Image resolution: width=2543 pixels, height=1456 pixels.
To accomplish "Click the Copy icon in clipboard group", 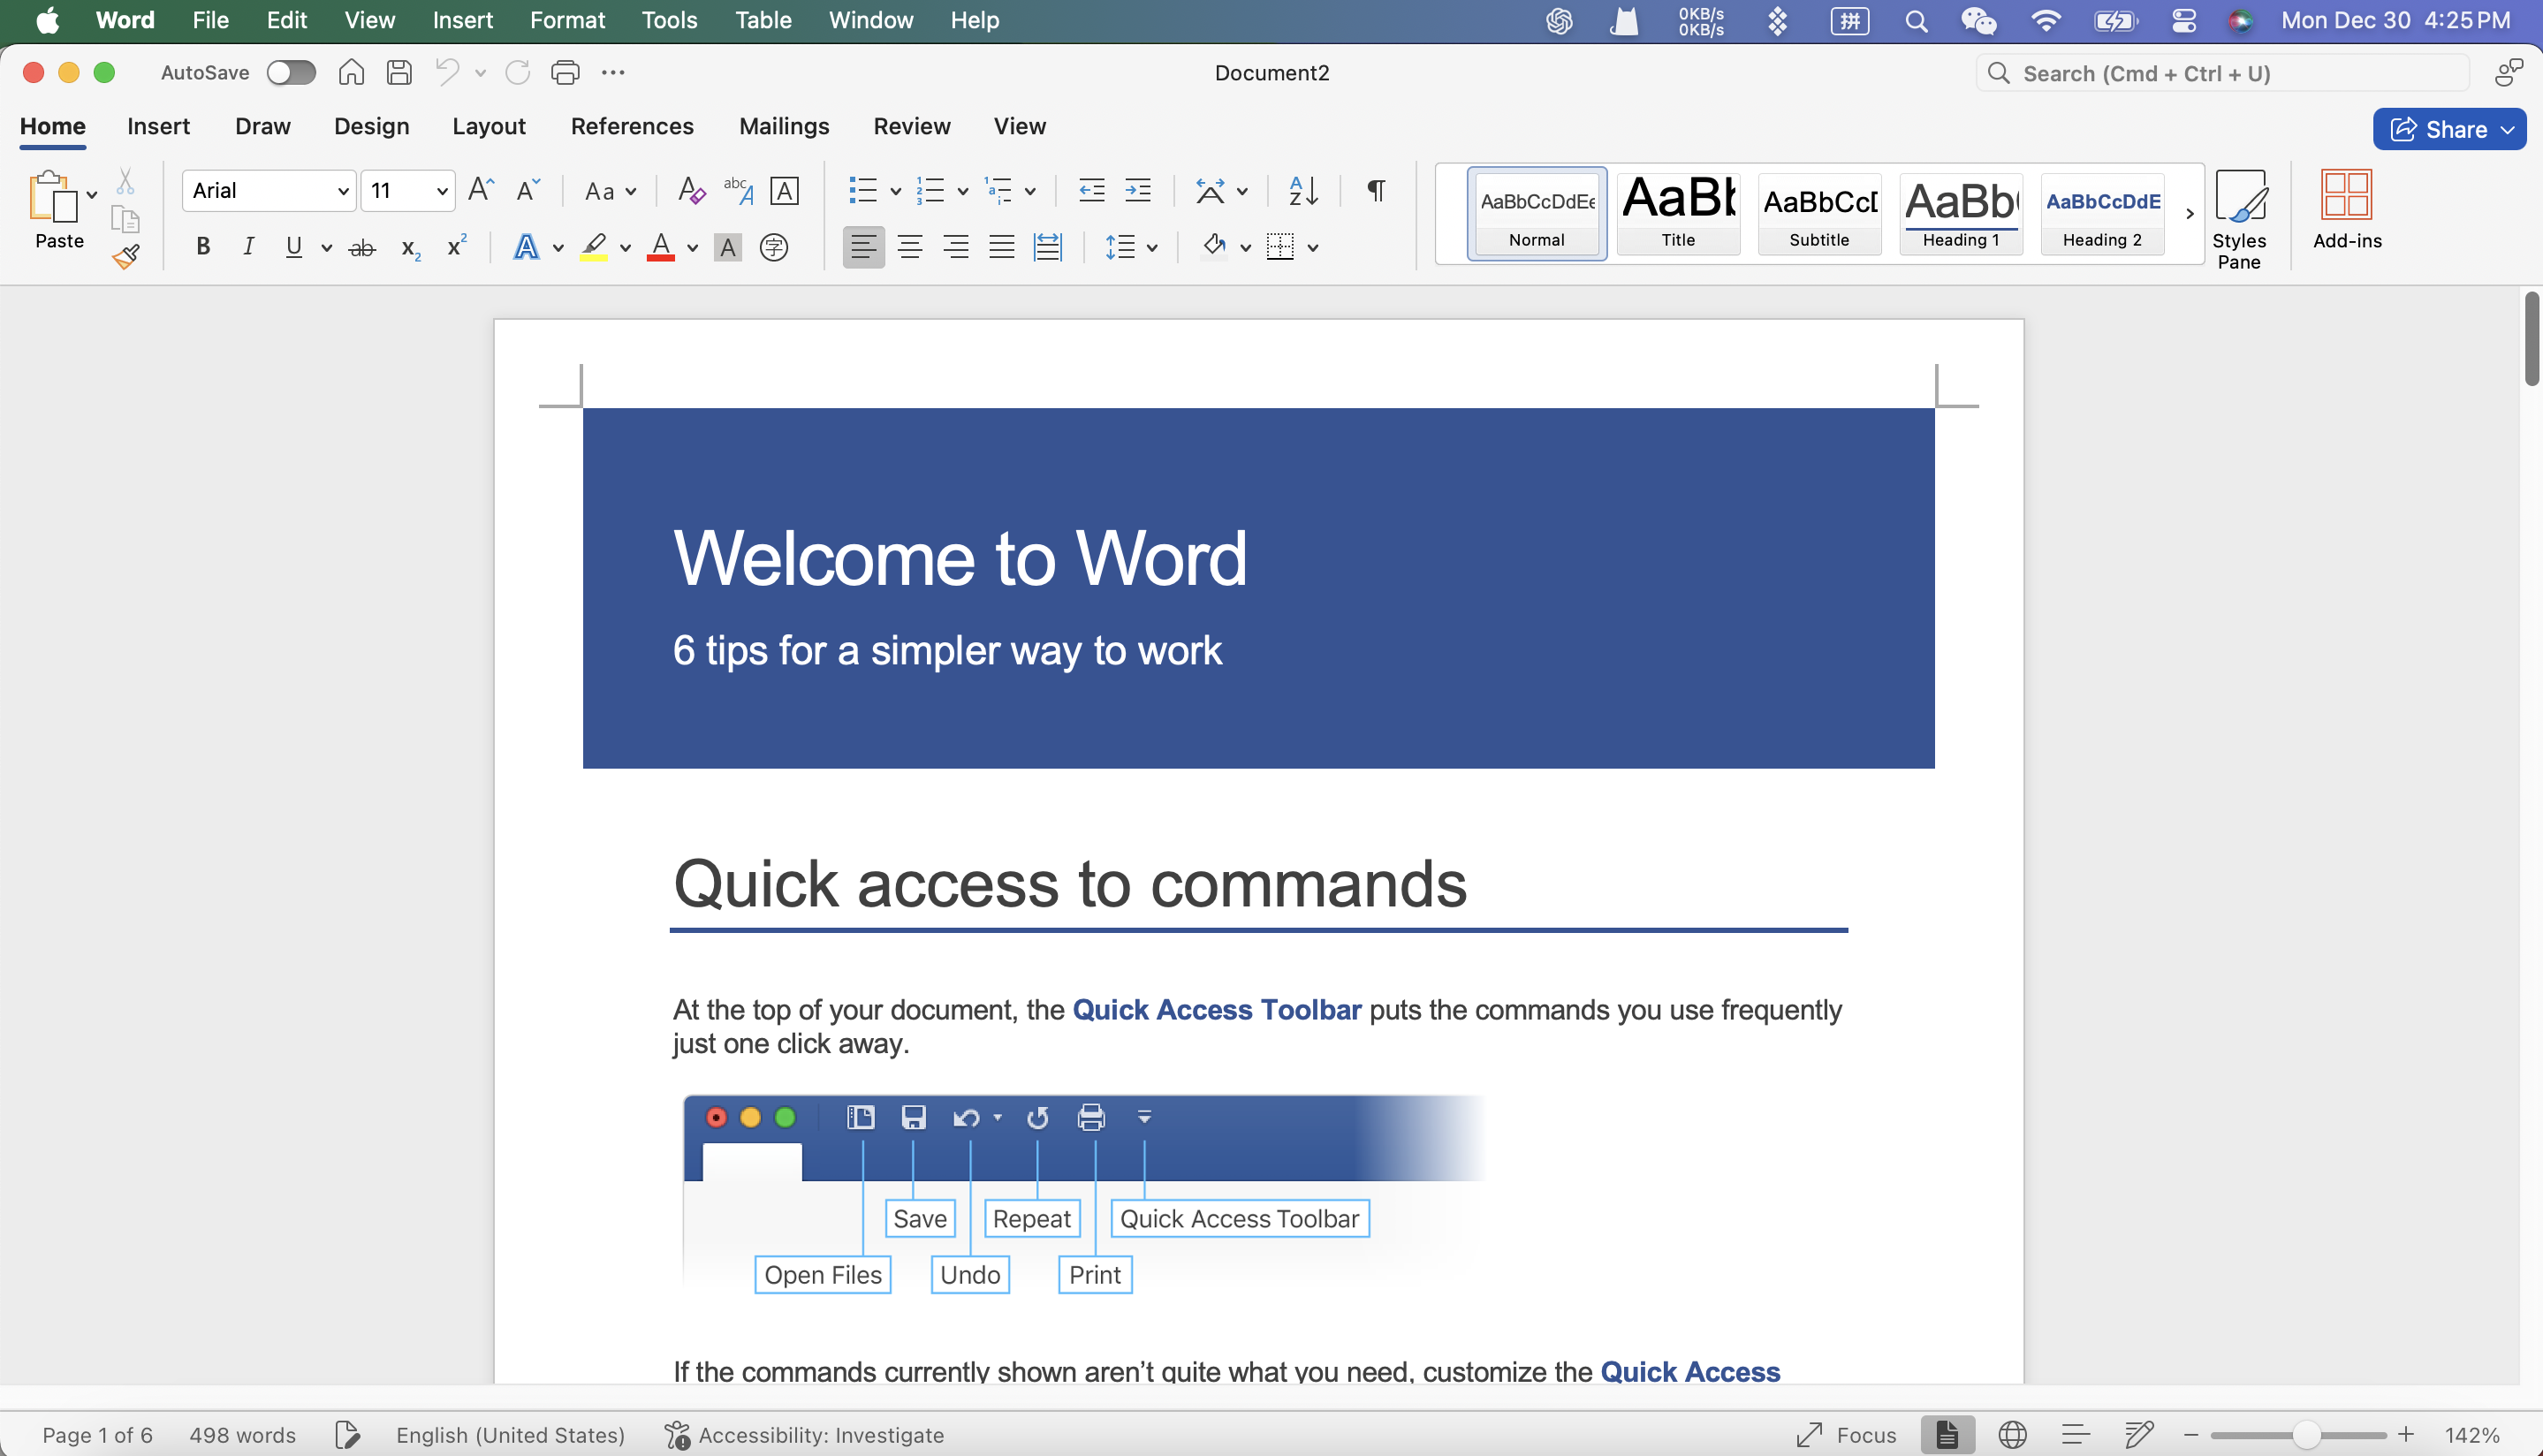I will pyautogui.click(x=125, y=219).
